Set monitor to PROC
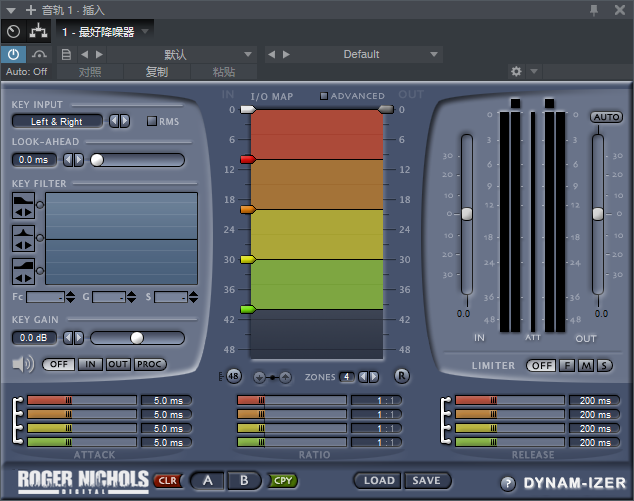 pos(150,364)
